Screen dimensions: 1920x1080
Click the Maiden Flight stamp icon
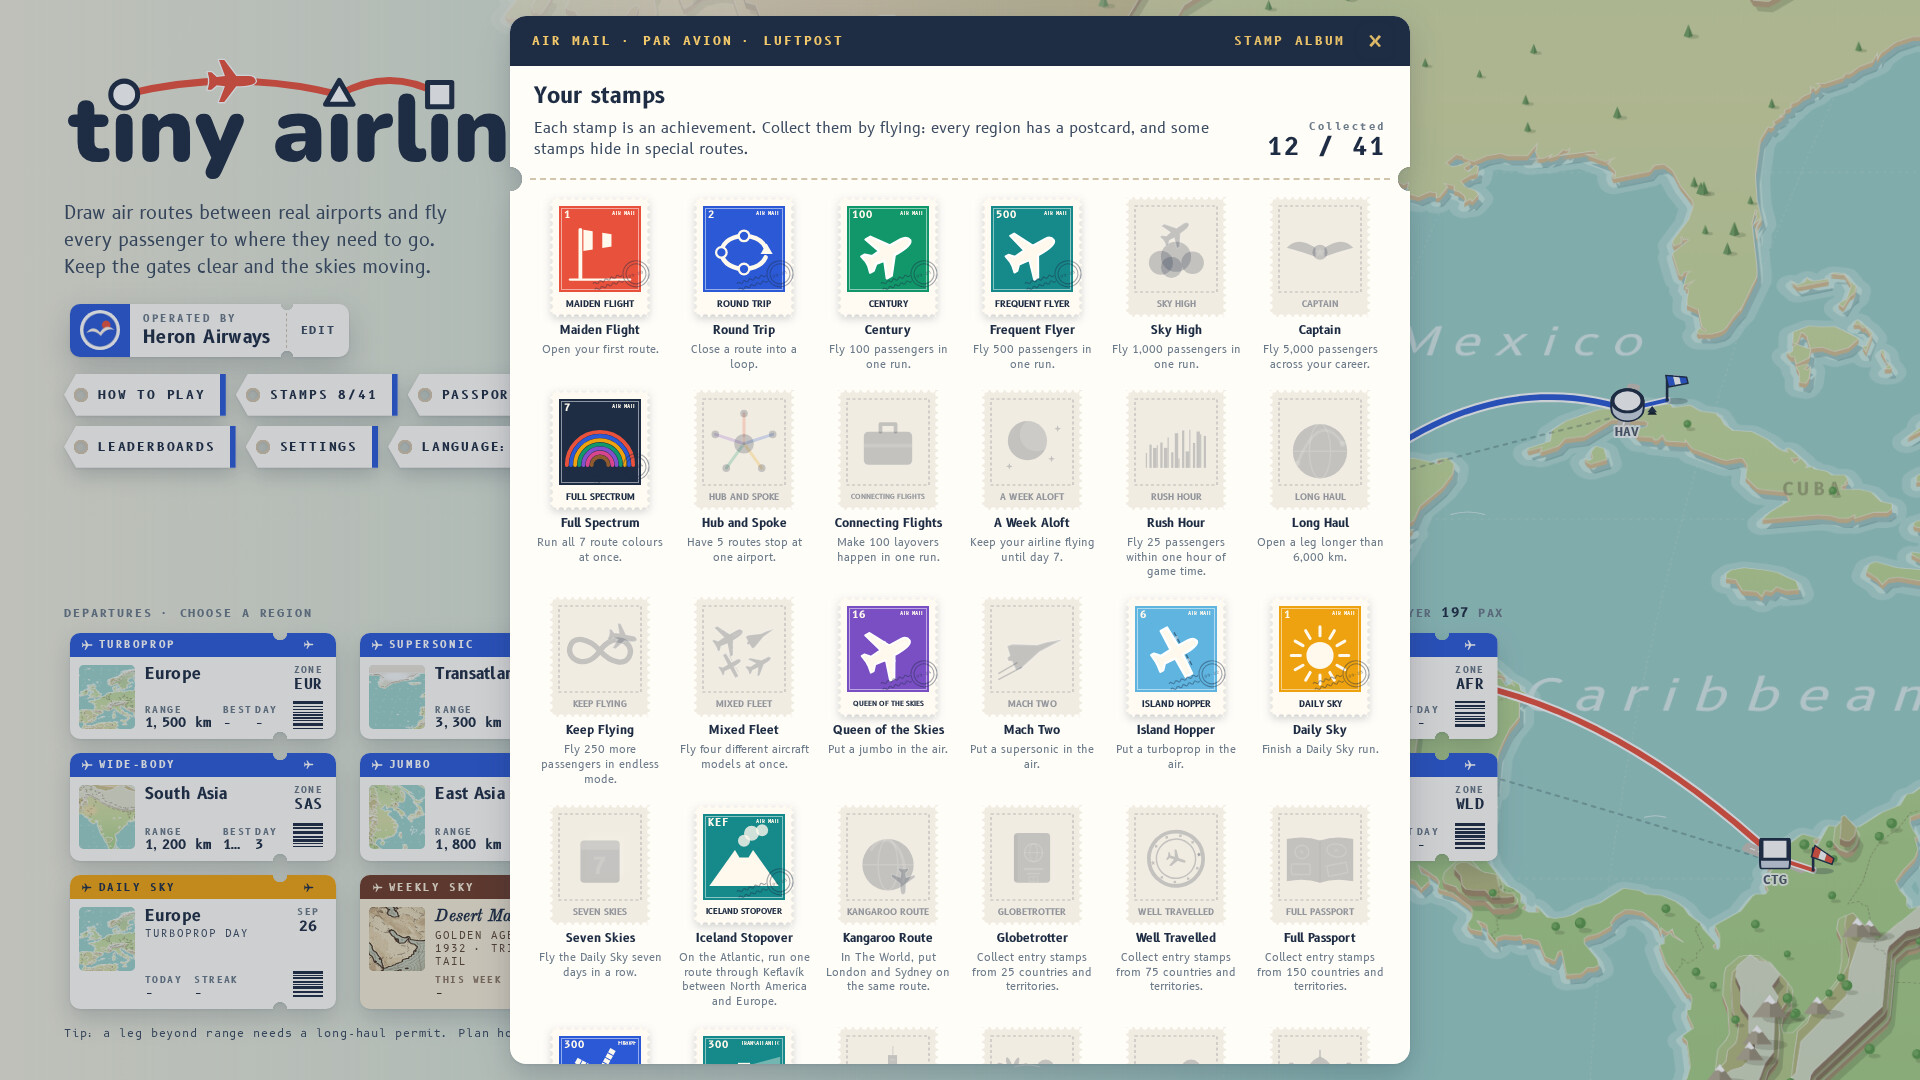click(x=600, y=257)
